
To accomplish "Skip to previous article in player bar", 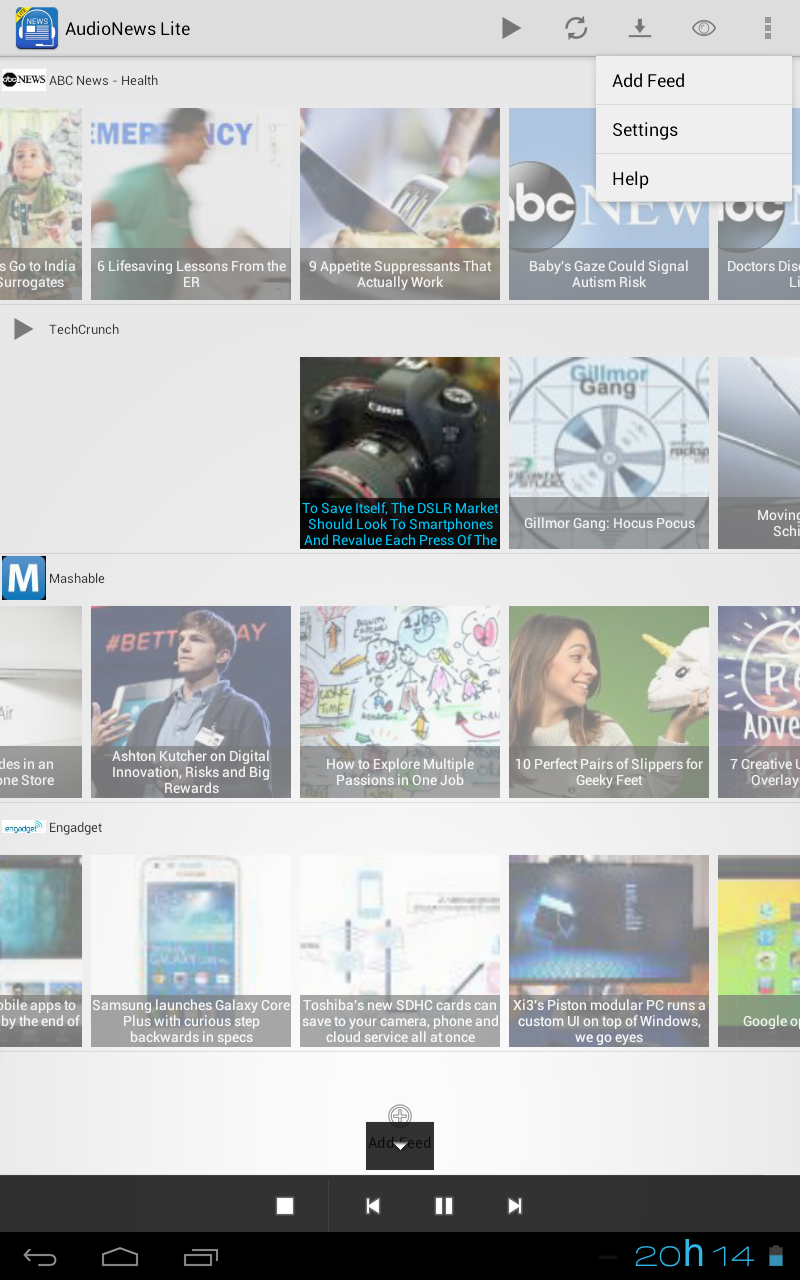I will tap(373, 1206).
